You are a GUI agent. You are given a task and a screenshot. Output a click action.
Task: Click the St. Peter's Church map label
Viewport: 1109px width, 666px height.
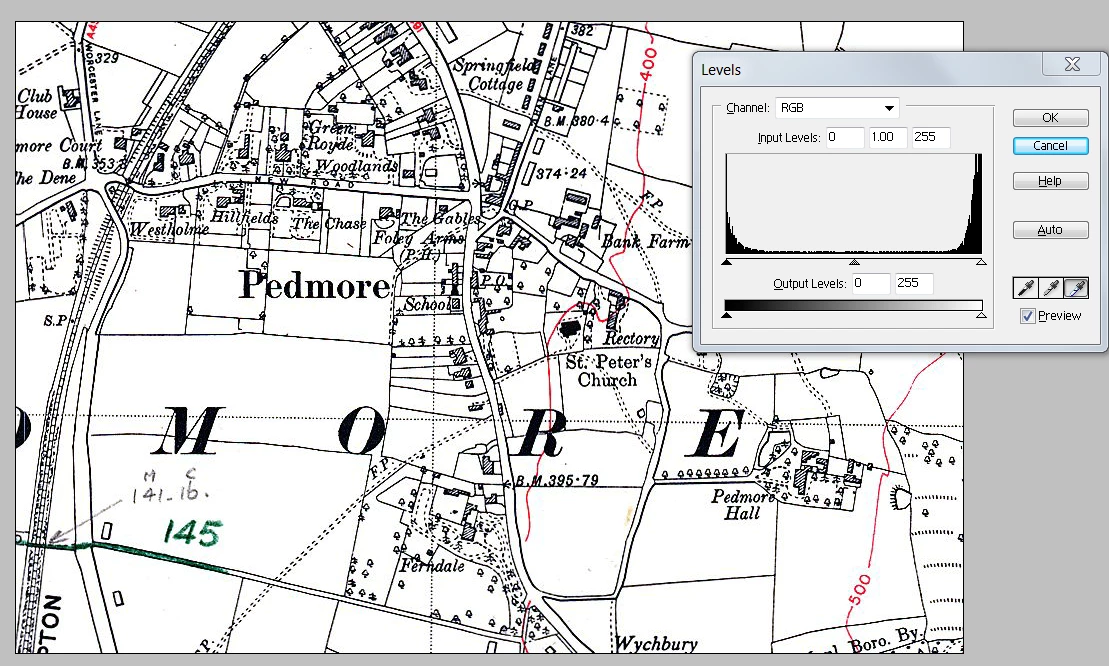pyautogui.click(x=608, y=370)
